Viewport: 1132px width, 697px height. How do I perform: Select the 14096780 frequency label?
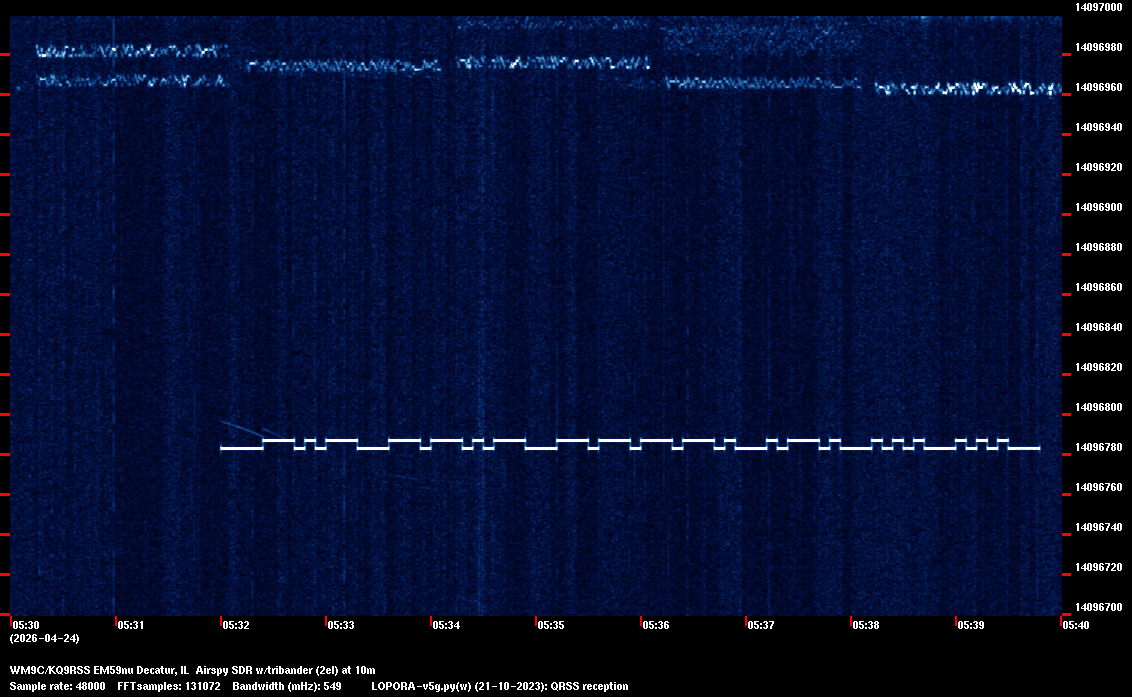pyautogui.click(x=1097, y=447)
